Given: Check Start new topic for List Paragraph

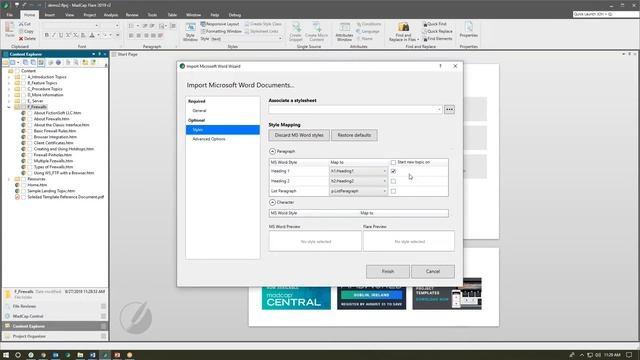Looking at the screenshot, I should coord(393,191).
